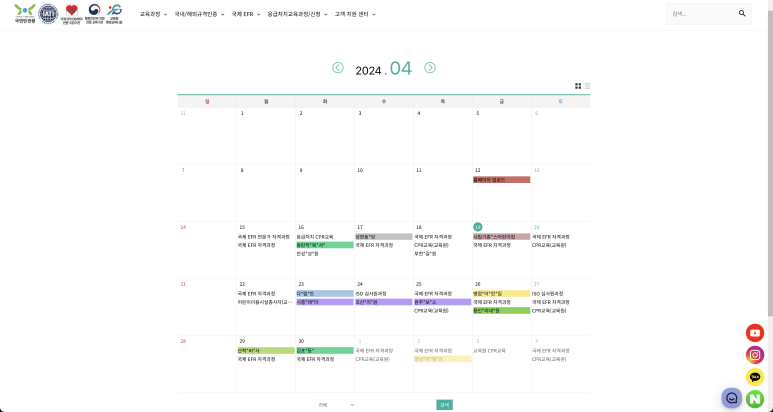Click the magnifier icon in header search
This screenshot has height=412, width=773.
tap(742, 14)
